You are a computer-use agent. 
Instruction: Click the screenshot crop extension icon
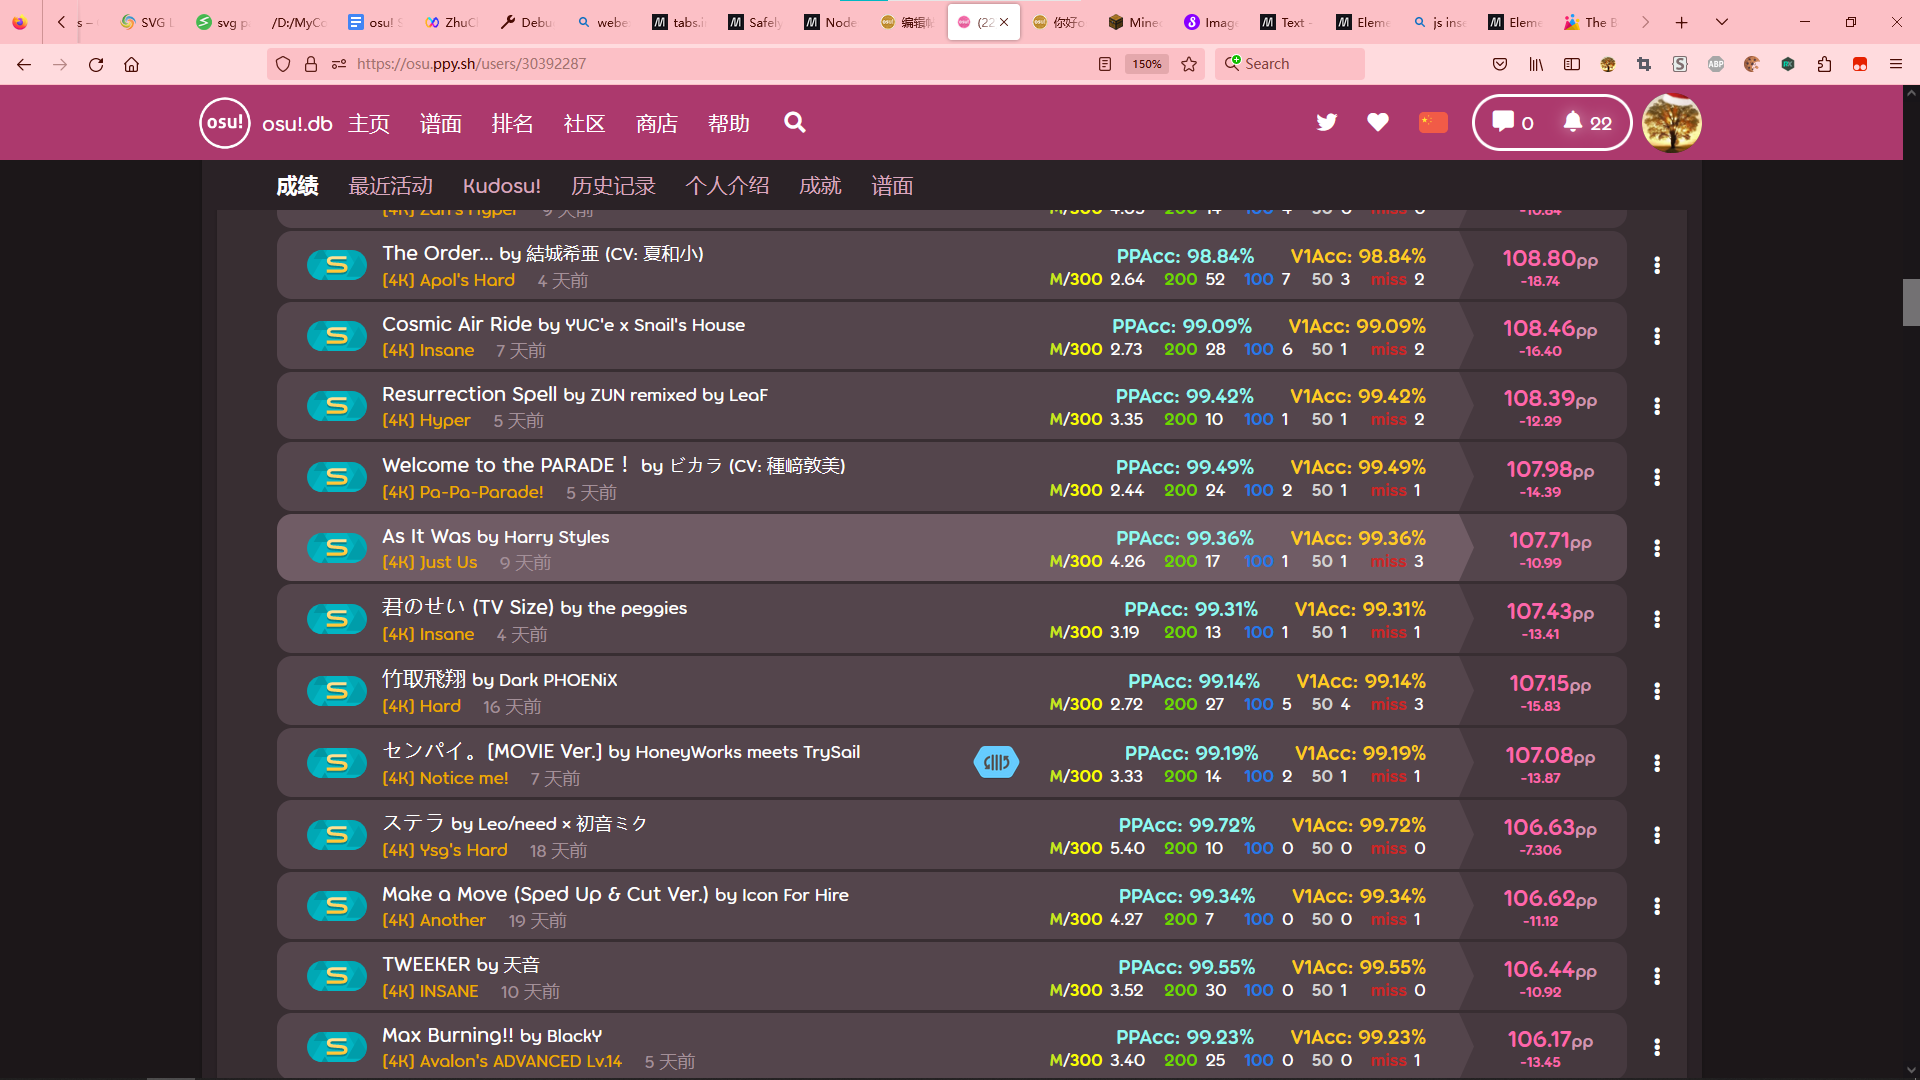pyautogui.click(x=1644, y=64)
